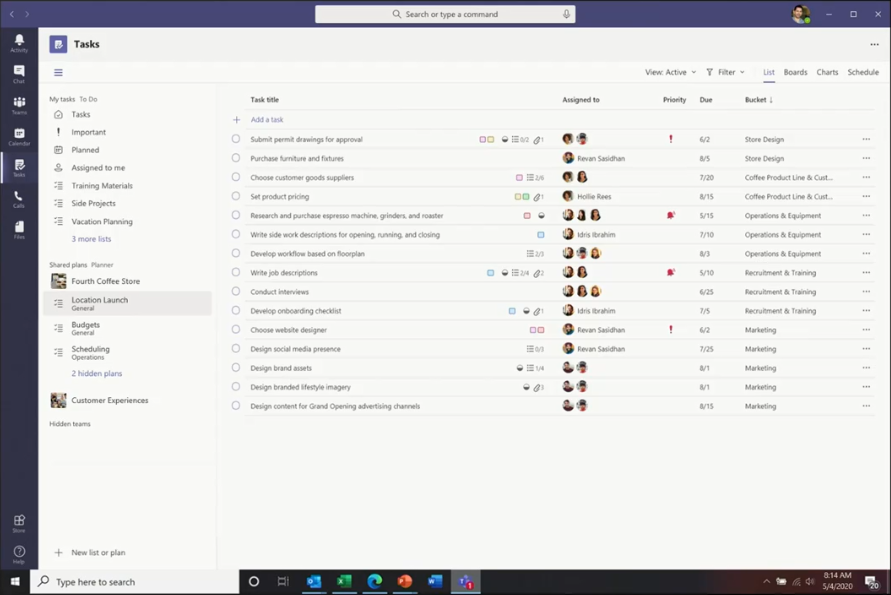Mark Submit permit drawings for approval complete
Image resolution: width=891 pixels, height=595 pixels.
click(x=236, y=139)
